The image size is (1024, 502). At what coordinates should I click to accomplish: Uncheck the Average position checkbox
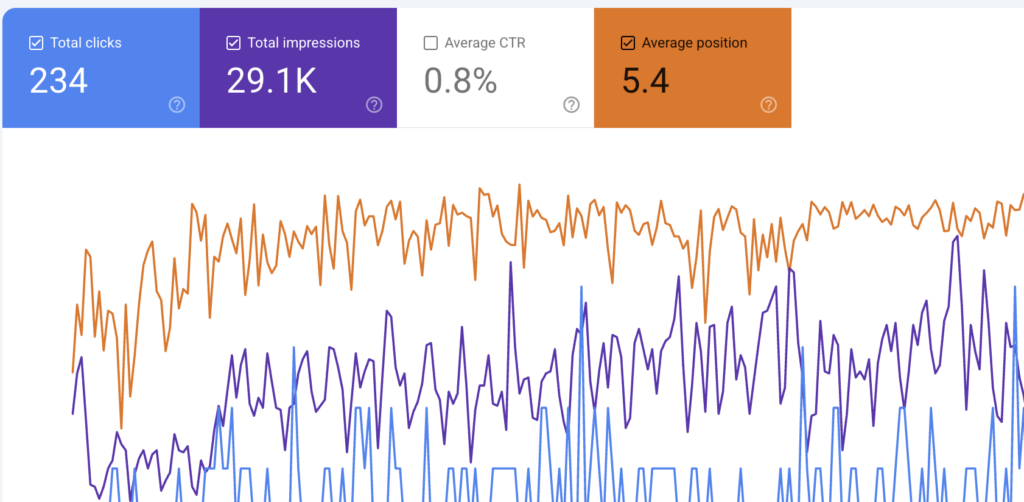[x=628, y=44]
